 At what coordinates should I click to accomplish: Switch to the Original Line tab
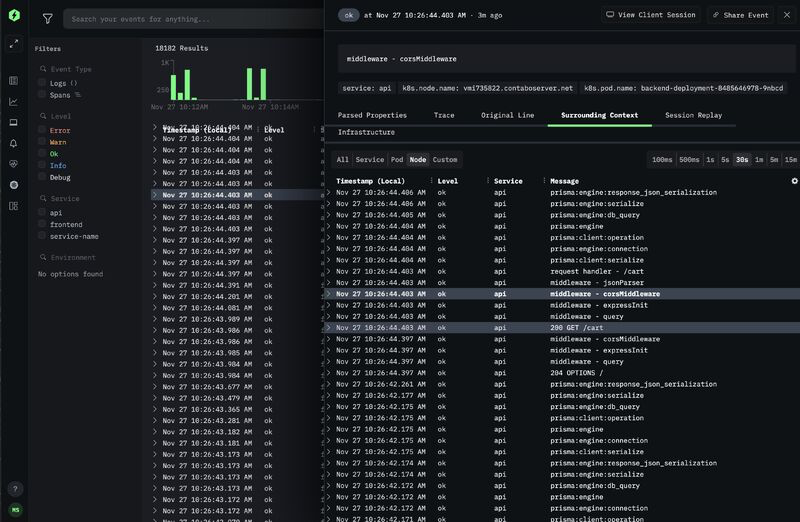click(x=507, y=115)
